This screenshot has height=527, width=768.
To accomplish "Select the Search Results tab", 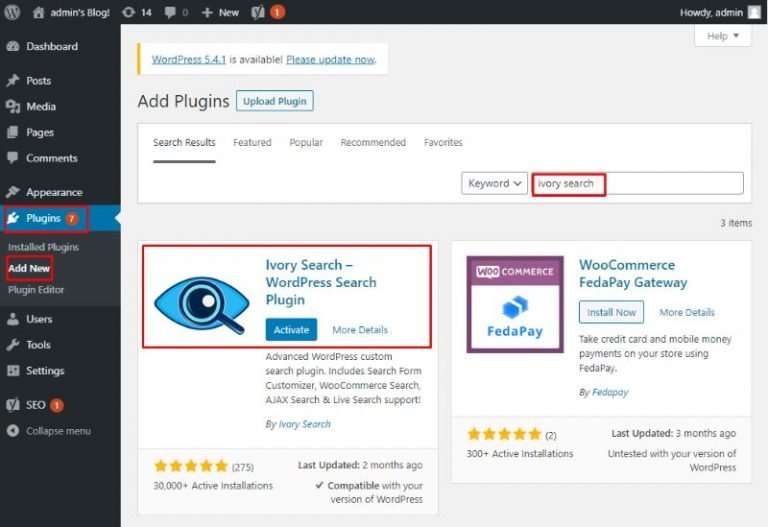I will (184, 143).
